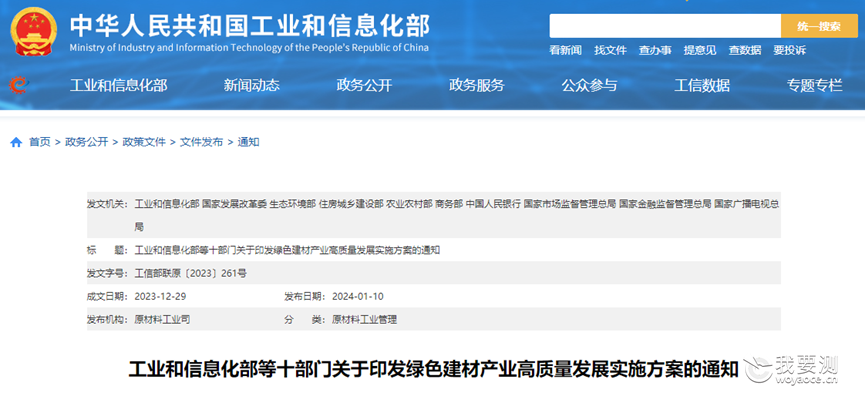Click the 找文件 quick link

point(610,50)
